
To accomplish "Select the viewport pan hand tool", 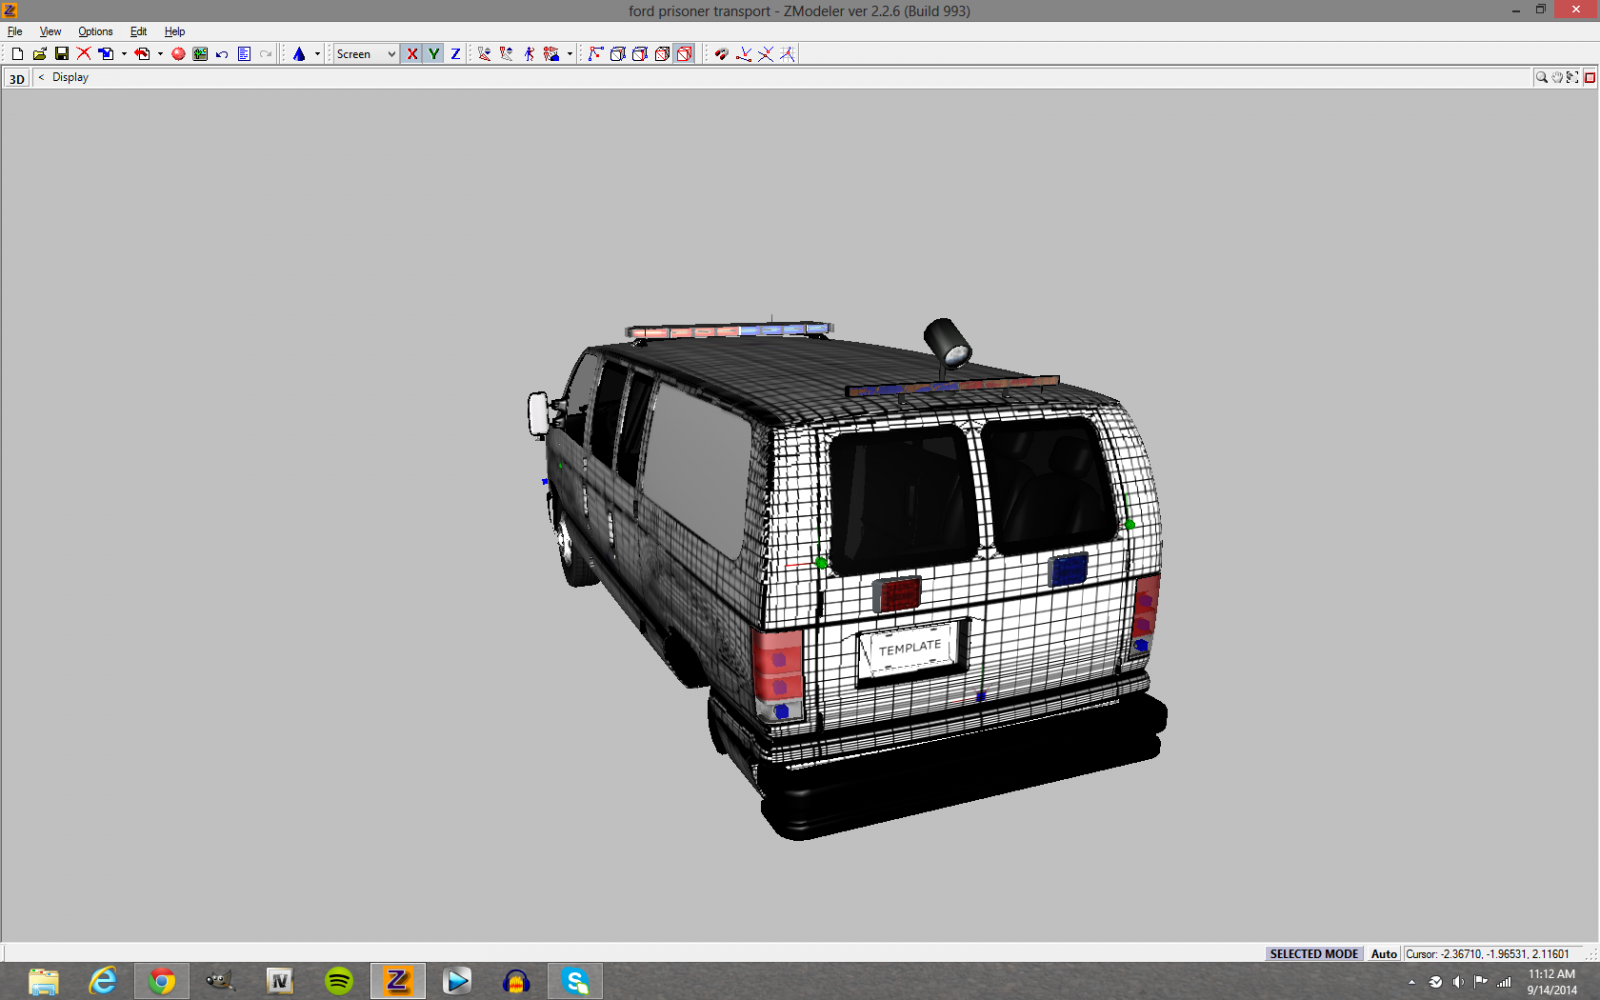I will pos(1557,77).
